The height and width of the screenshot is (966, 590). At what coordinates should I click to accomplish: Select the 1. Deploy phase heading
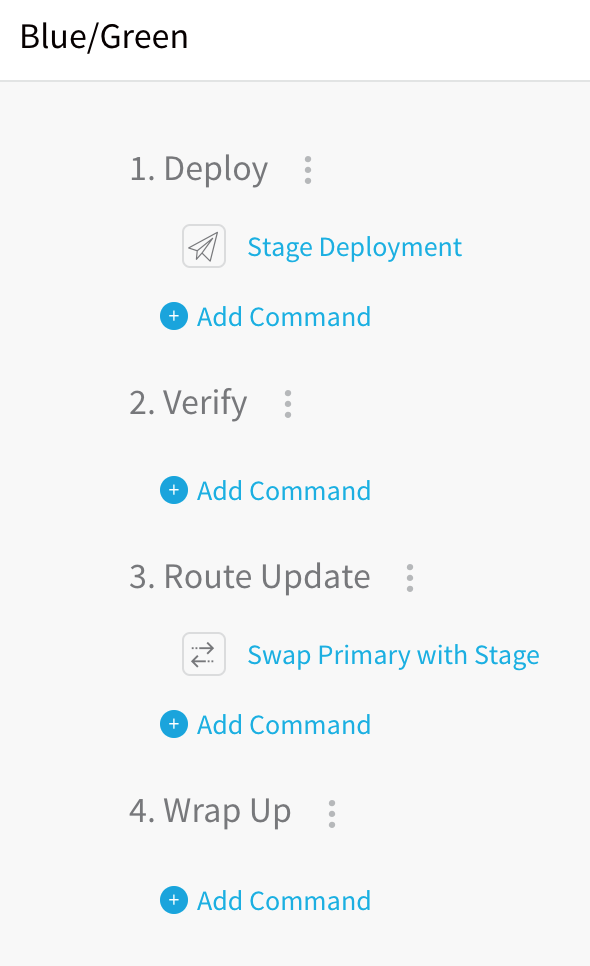point(199,169)
